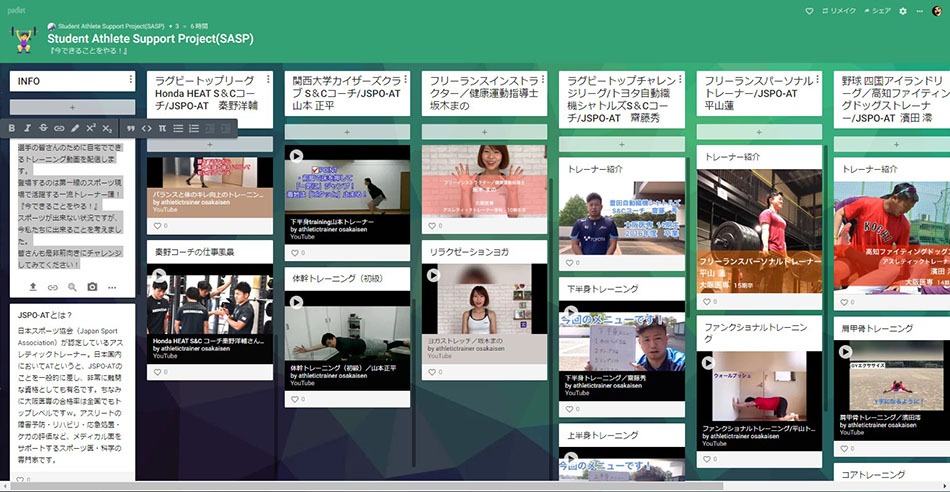The width and height of the screenshot is (950, 492).
Task: Open options menu for 坂木まの column
Action: pos(542,80)
